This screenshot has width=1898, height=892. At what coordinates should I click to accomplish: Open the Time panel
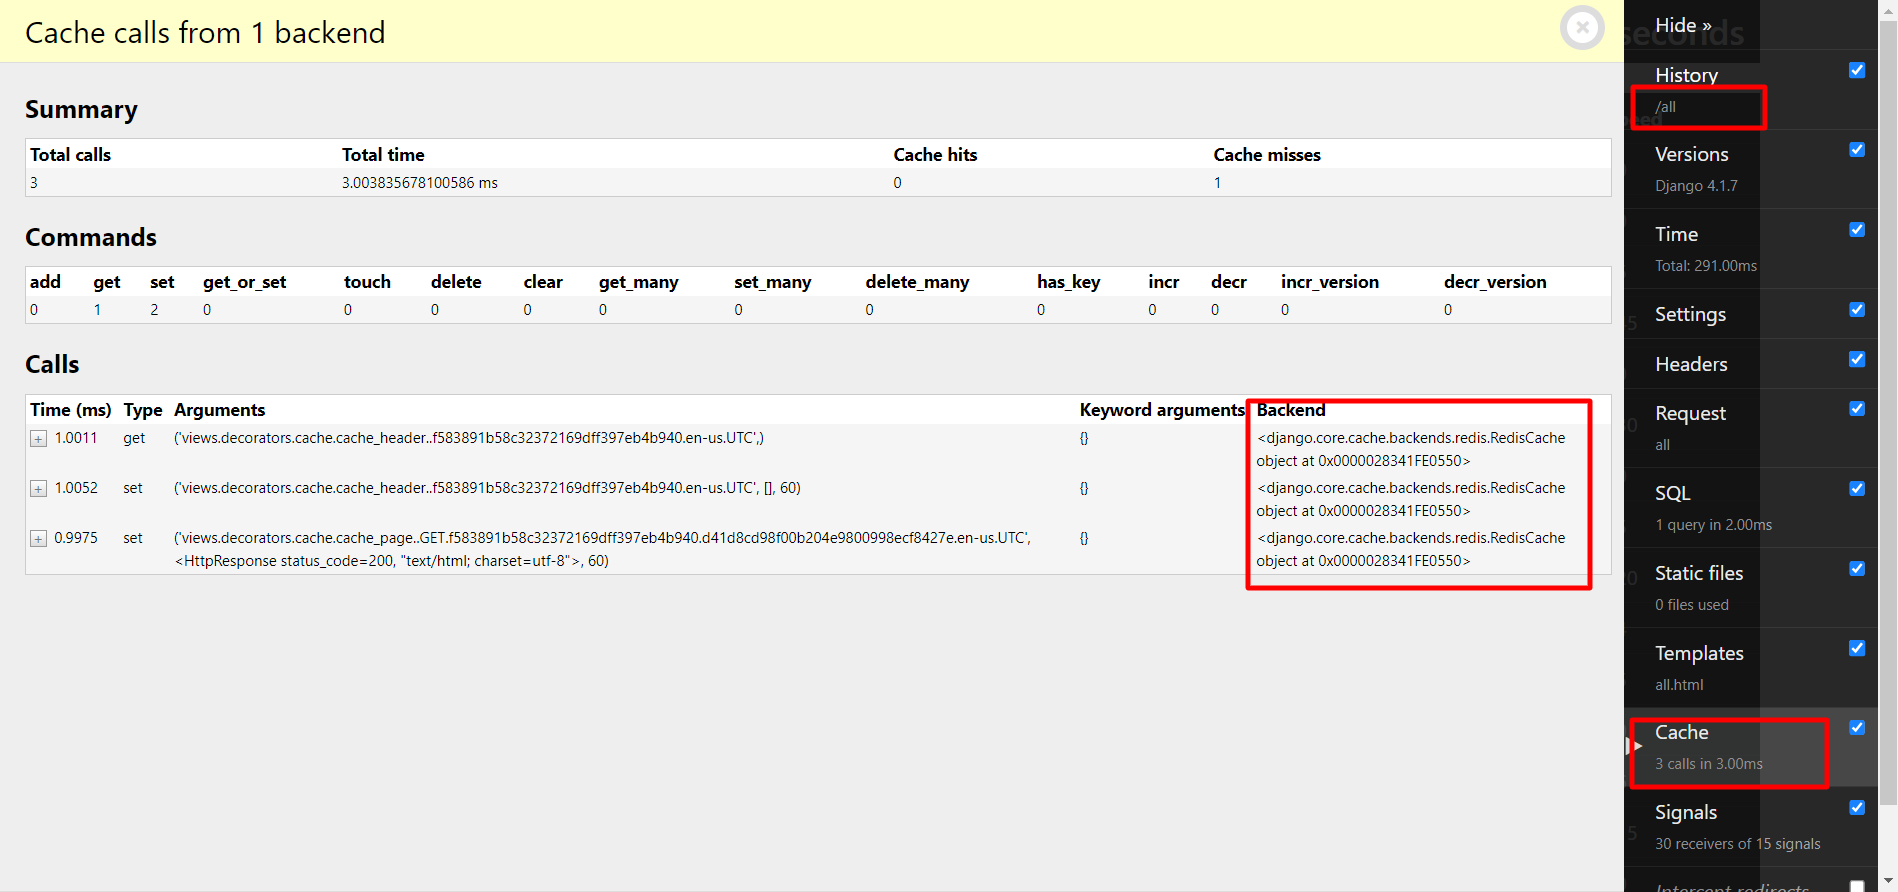pos(1676,234)
